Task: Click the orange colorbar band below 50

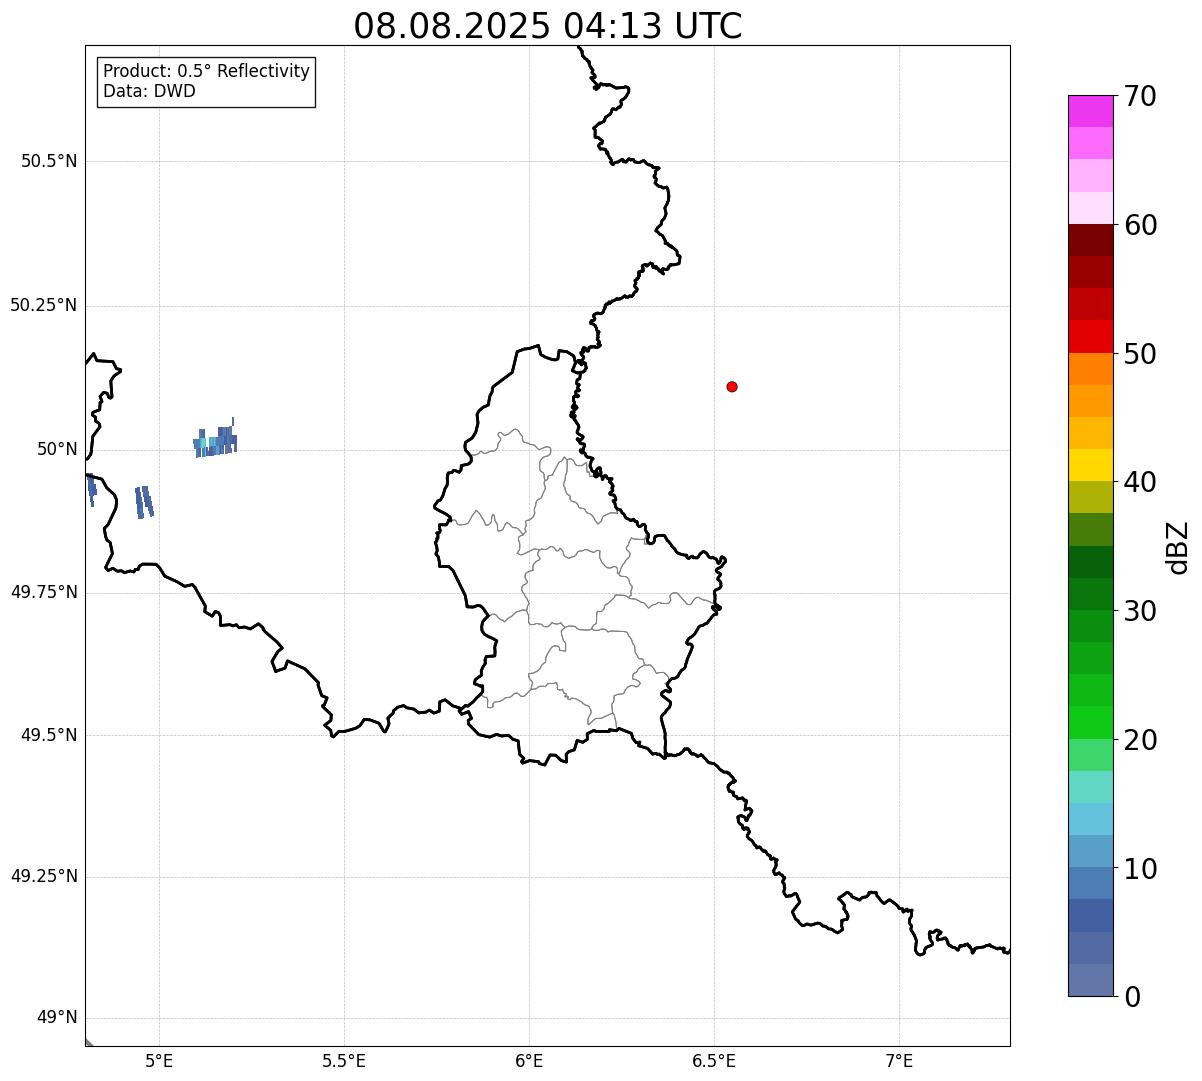Action: [1090, 369]
